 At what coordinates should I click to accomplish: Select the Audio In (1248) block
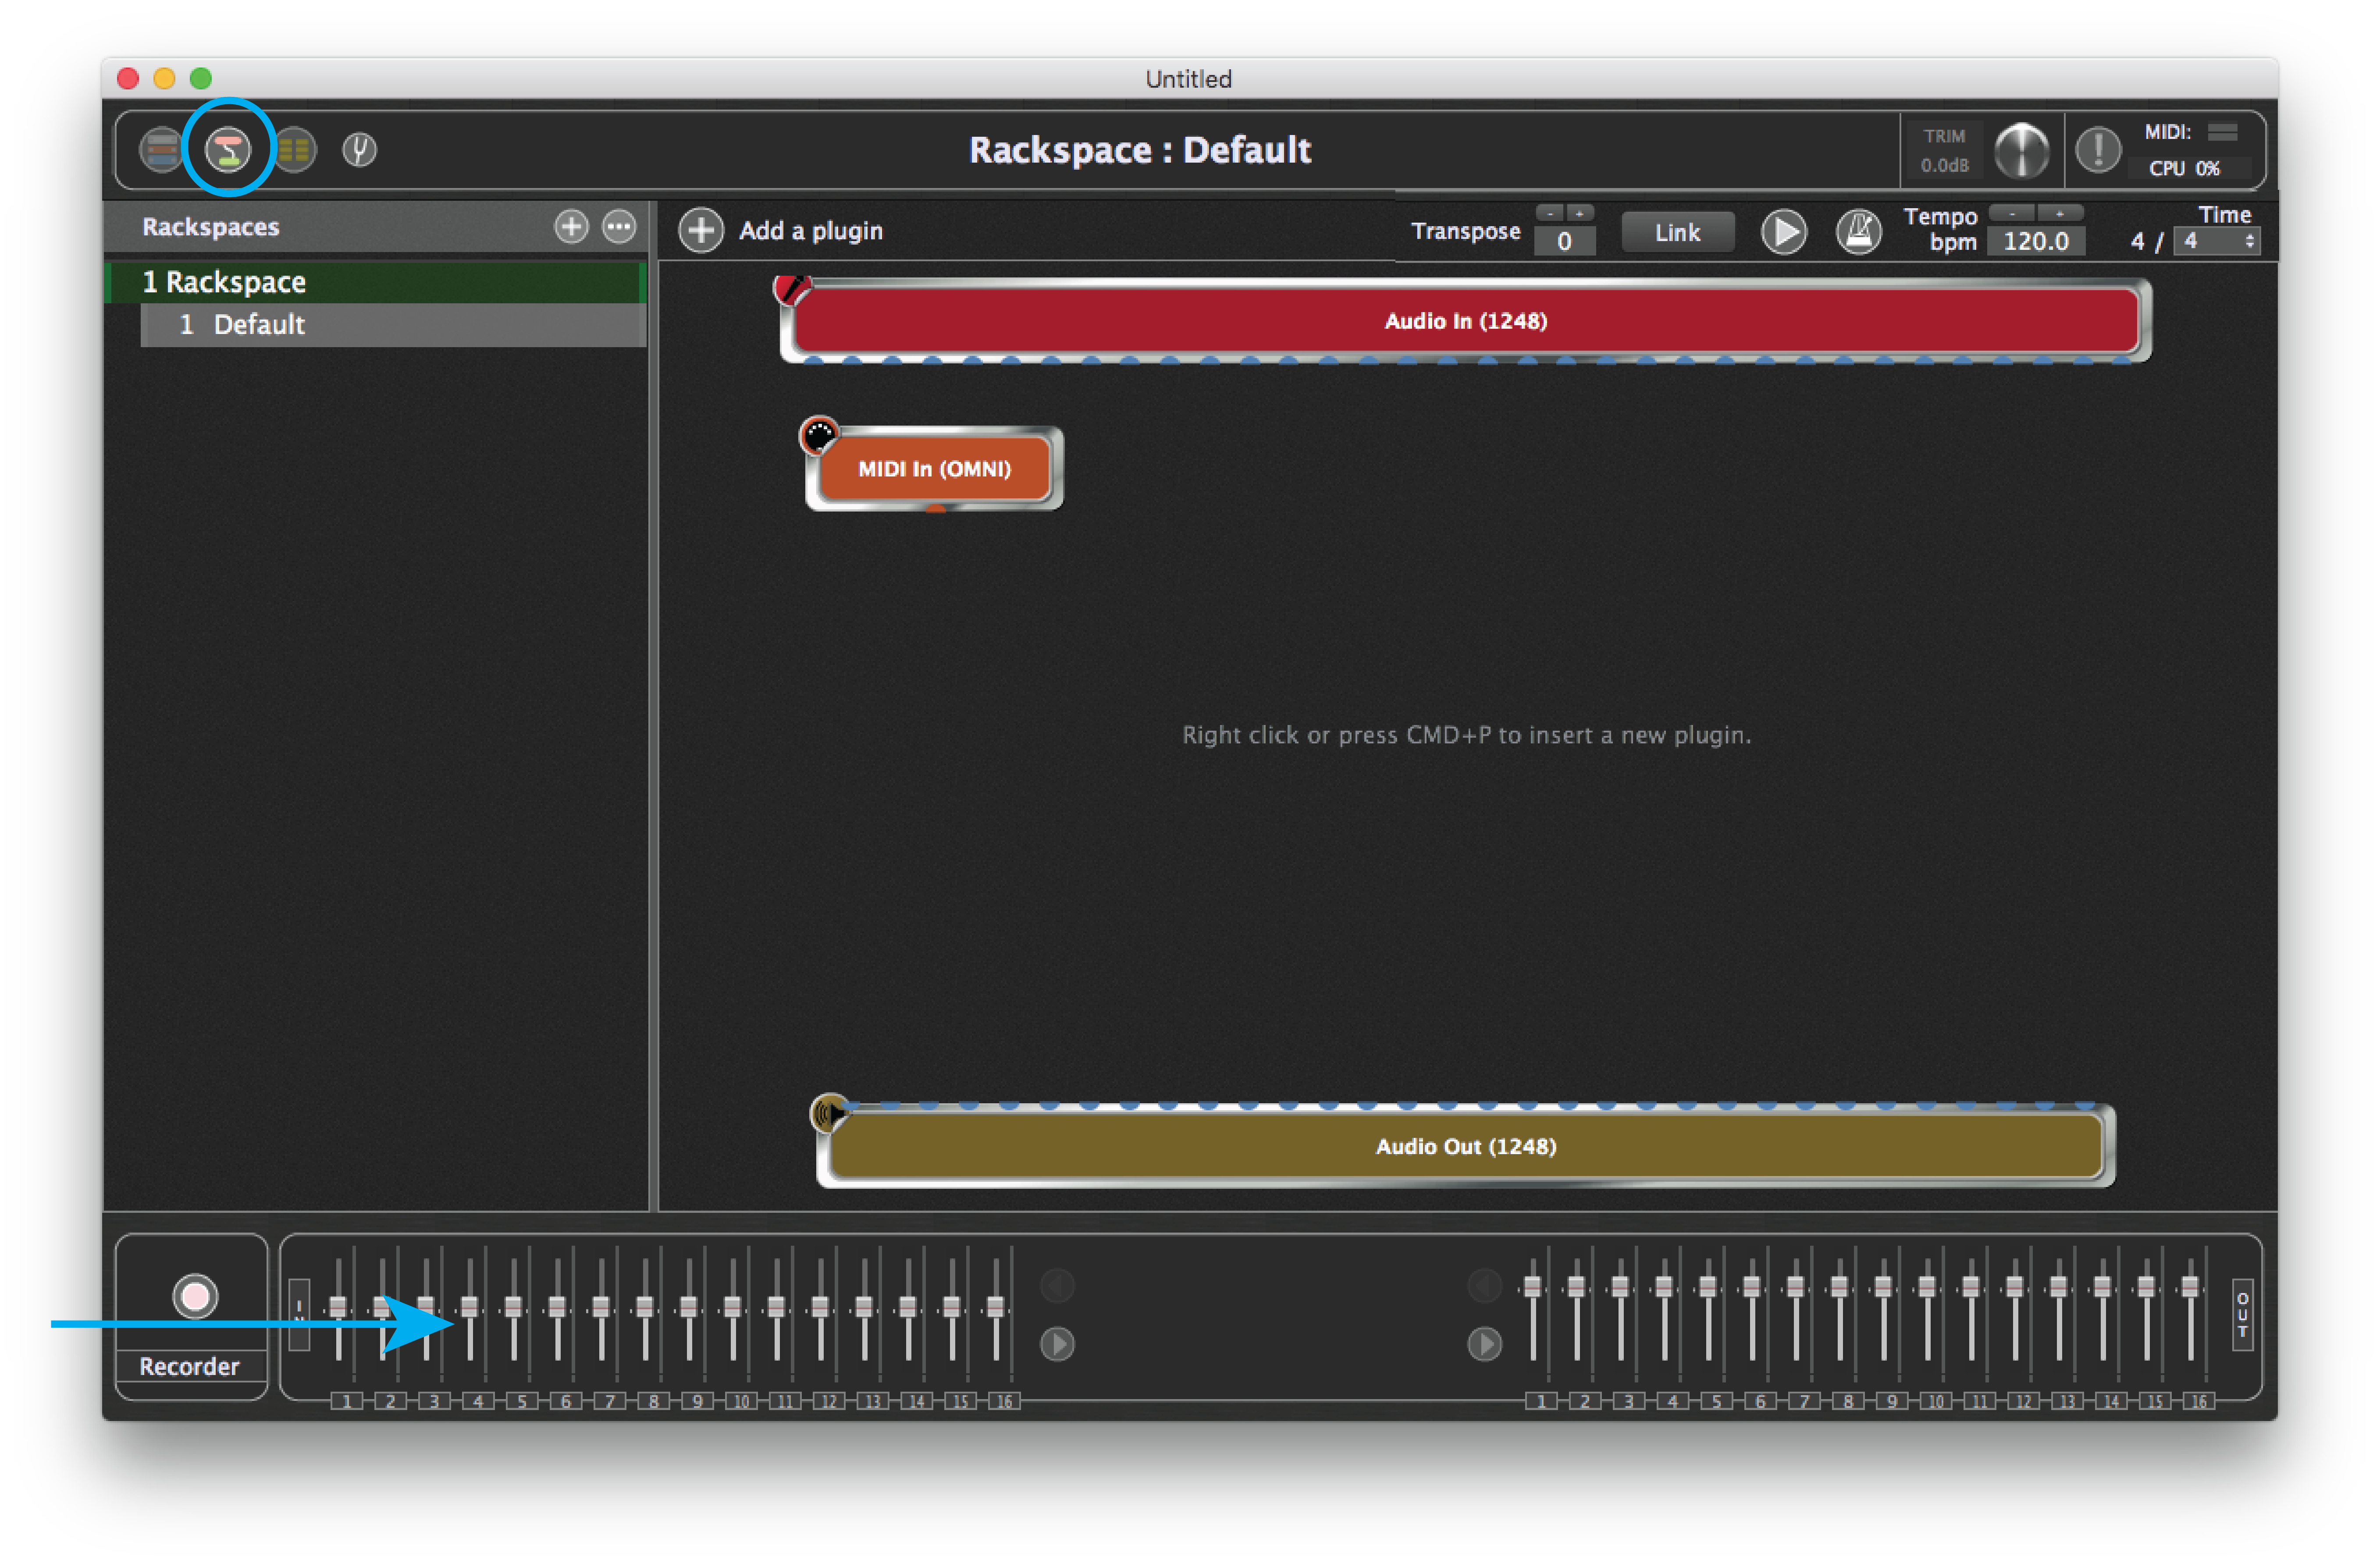(1465, 321)
